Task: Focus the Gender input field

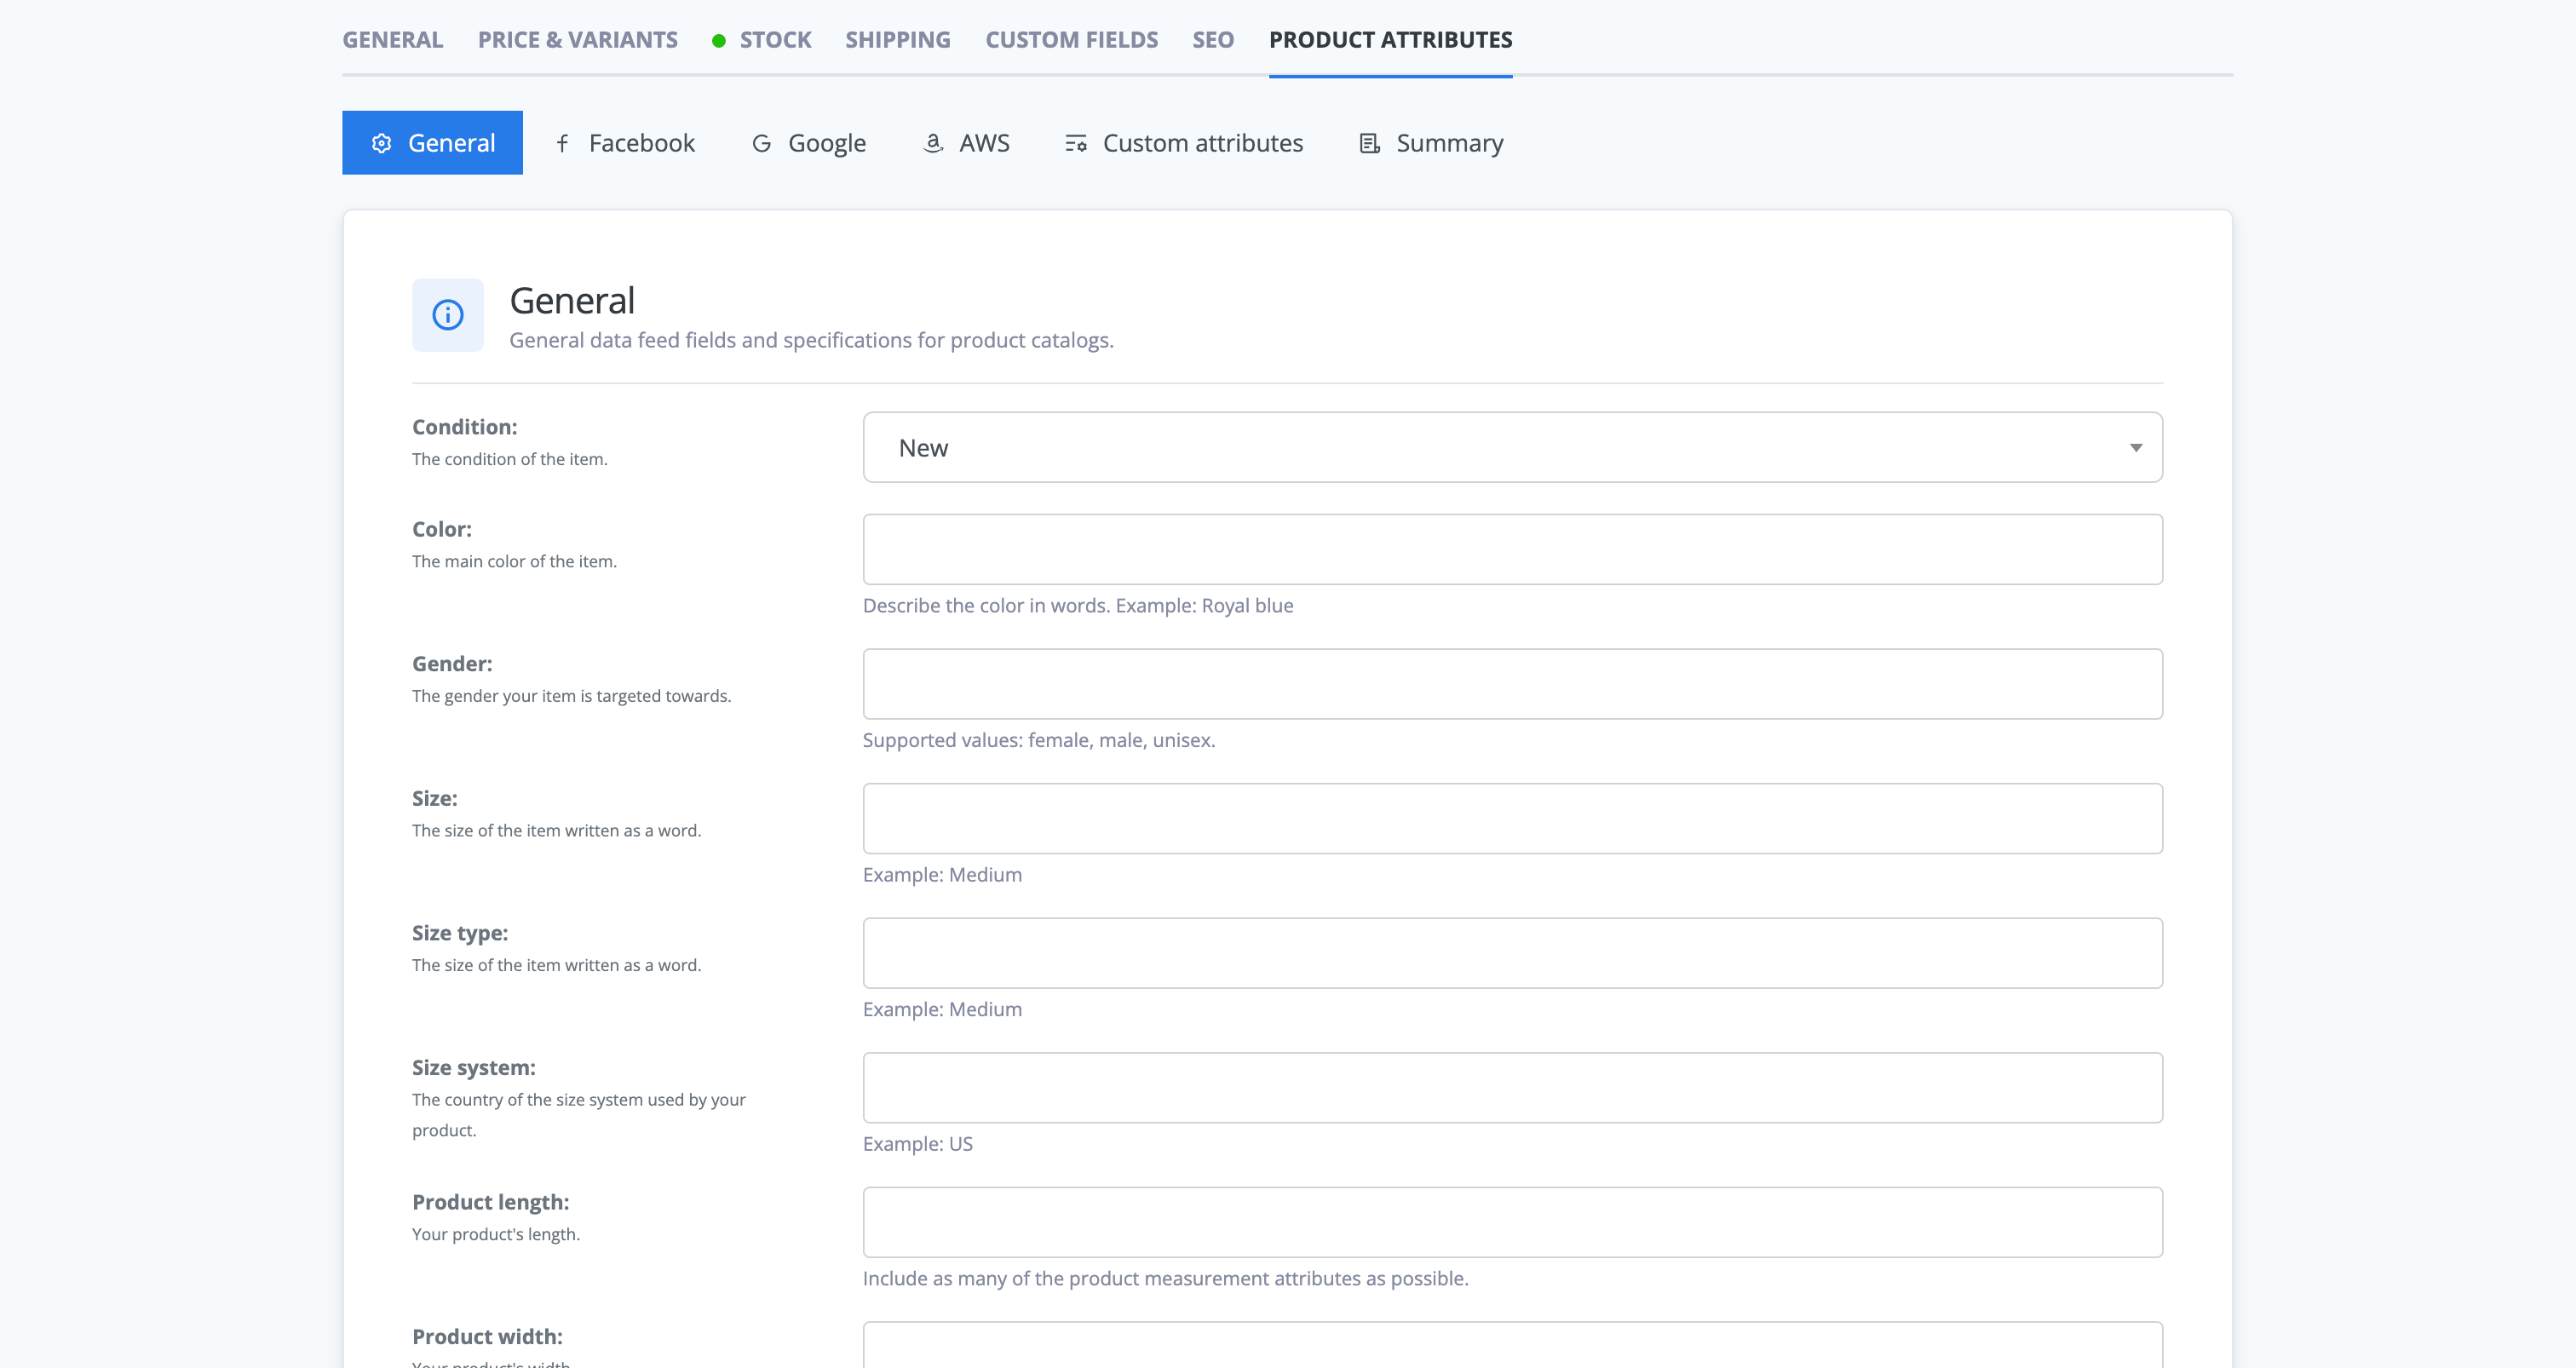Action: tap(1512, 684)
